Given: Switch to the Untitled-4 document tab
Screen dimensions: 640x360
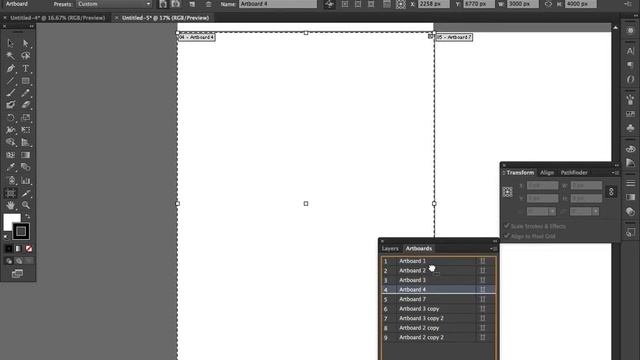Looking at the screenshot, I should [58, 18].
